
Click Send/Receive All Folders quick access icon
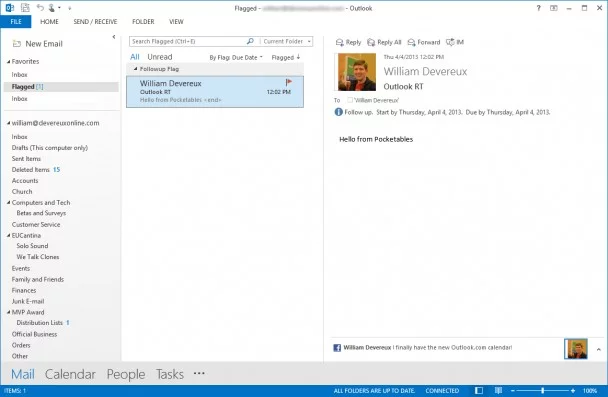25,7
